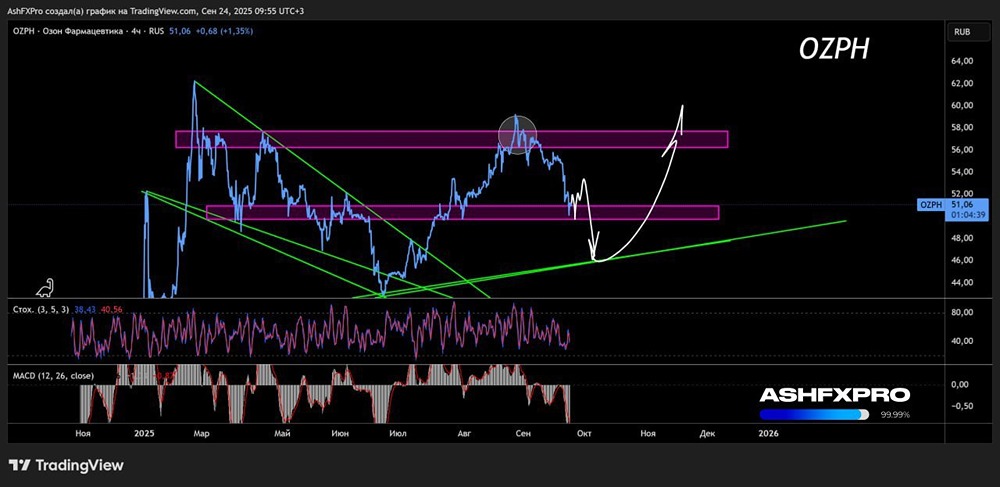Click the Мар label on the time axis
Image resolution: width=1000 pixels, height=487 pixels.
point(202,433)
